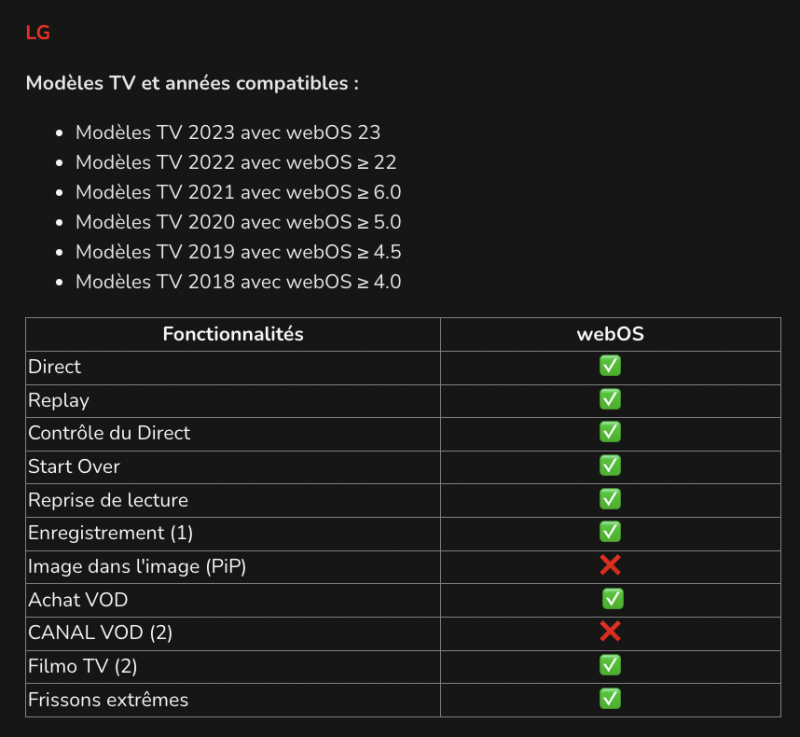Screen dimensions: 800x737
Task: Click the Fonctionnalités column header
Action: (x=233, y=334)
